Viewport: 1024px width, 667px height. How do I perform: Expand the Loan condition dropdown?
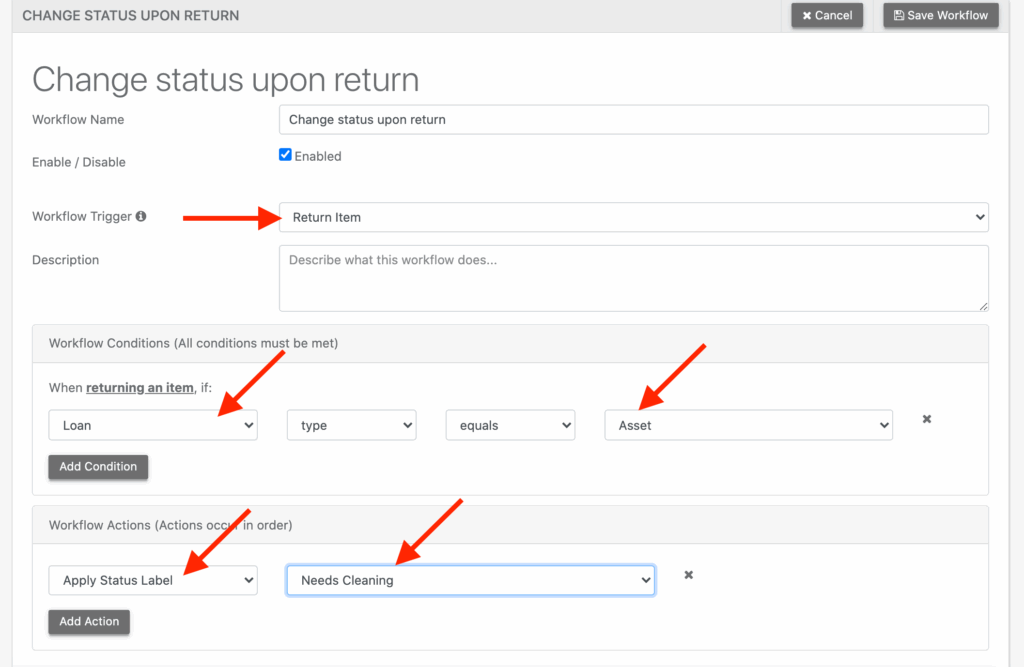[x=153, y=425]
